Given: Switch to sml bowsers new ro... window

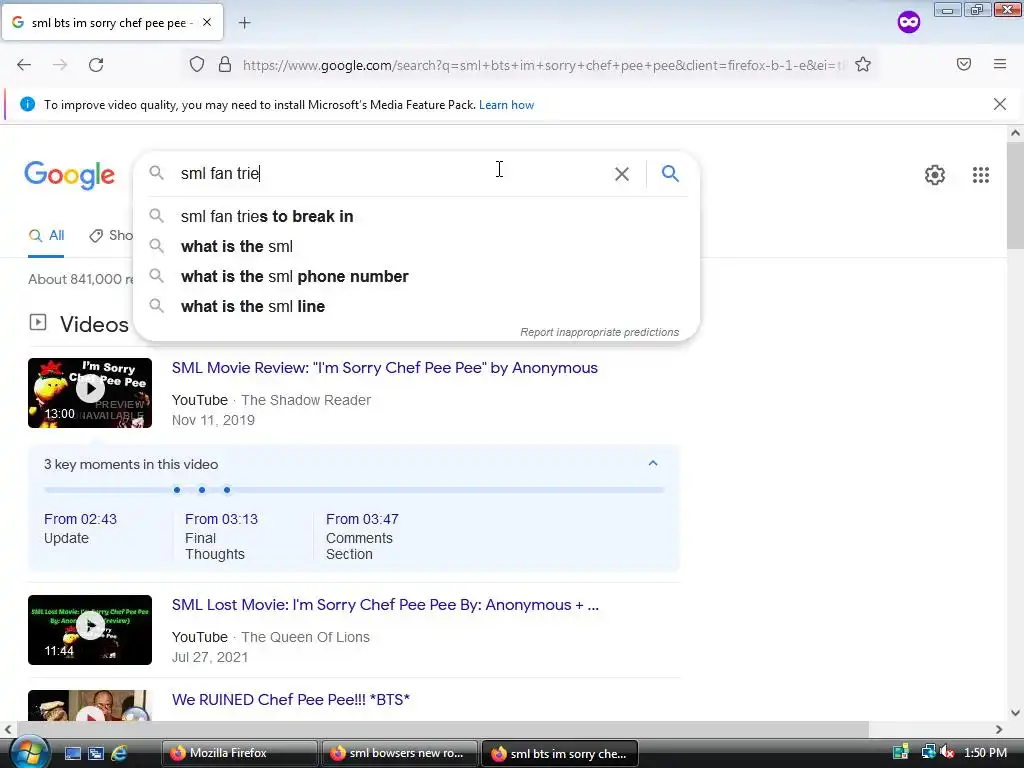Looking at the screenshot, I should (400, 753).
